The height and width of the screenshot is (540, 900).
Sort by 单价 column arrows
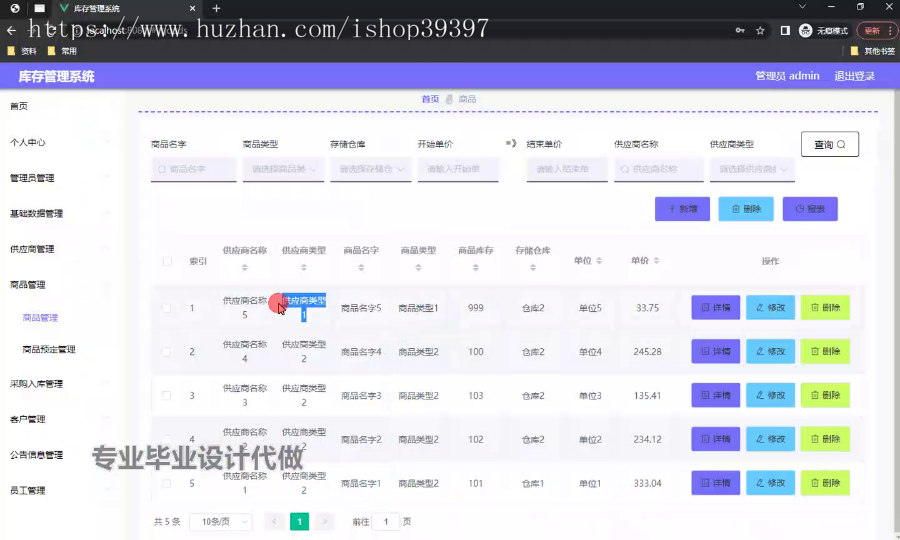[656, 261]
